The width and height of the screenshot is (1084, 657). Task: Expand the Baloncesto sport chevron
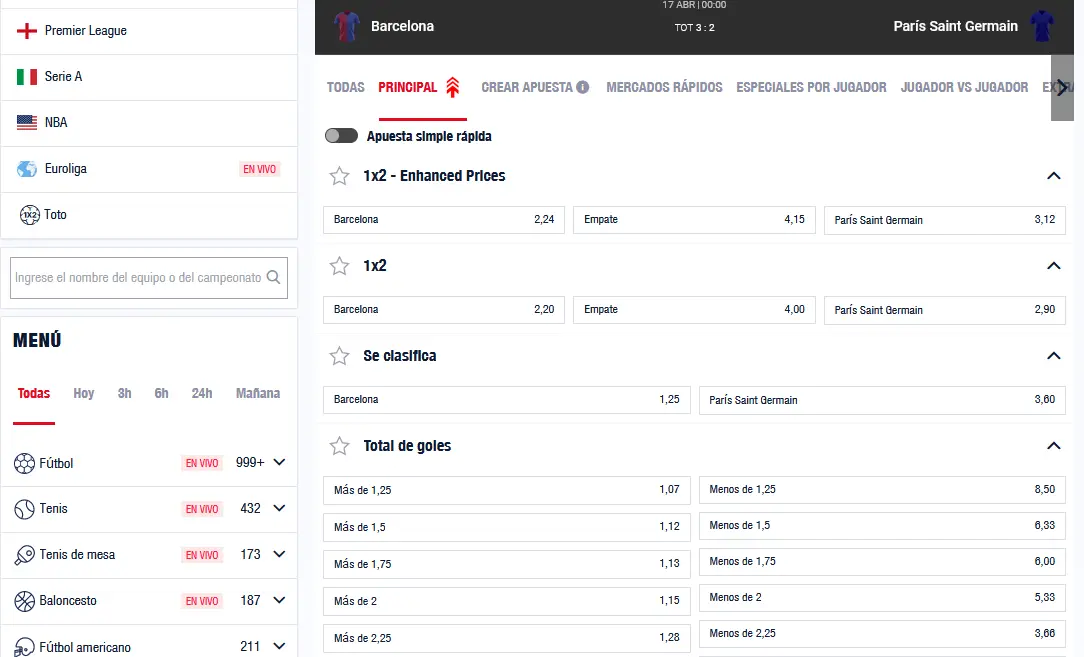pyautogui.click(x=279, y=600)
